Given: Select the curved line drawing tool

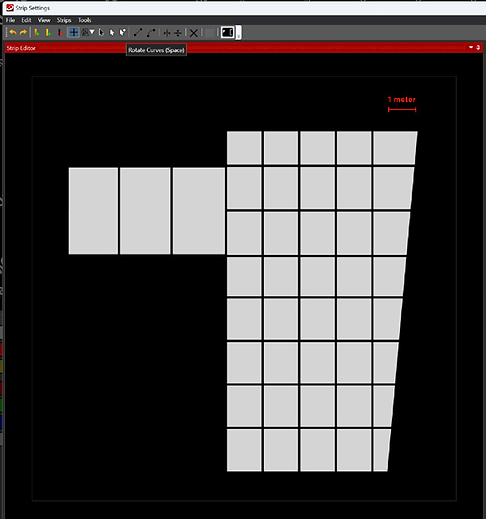Looking at the screenshot, I should point(151,32).
